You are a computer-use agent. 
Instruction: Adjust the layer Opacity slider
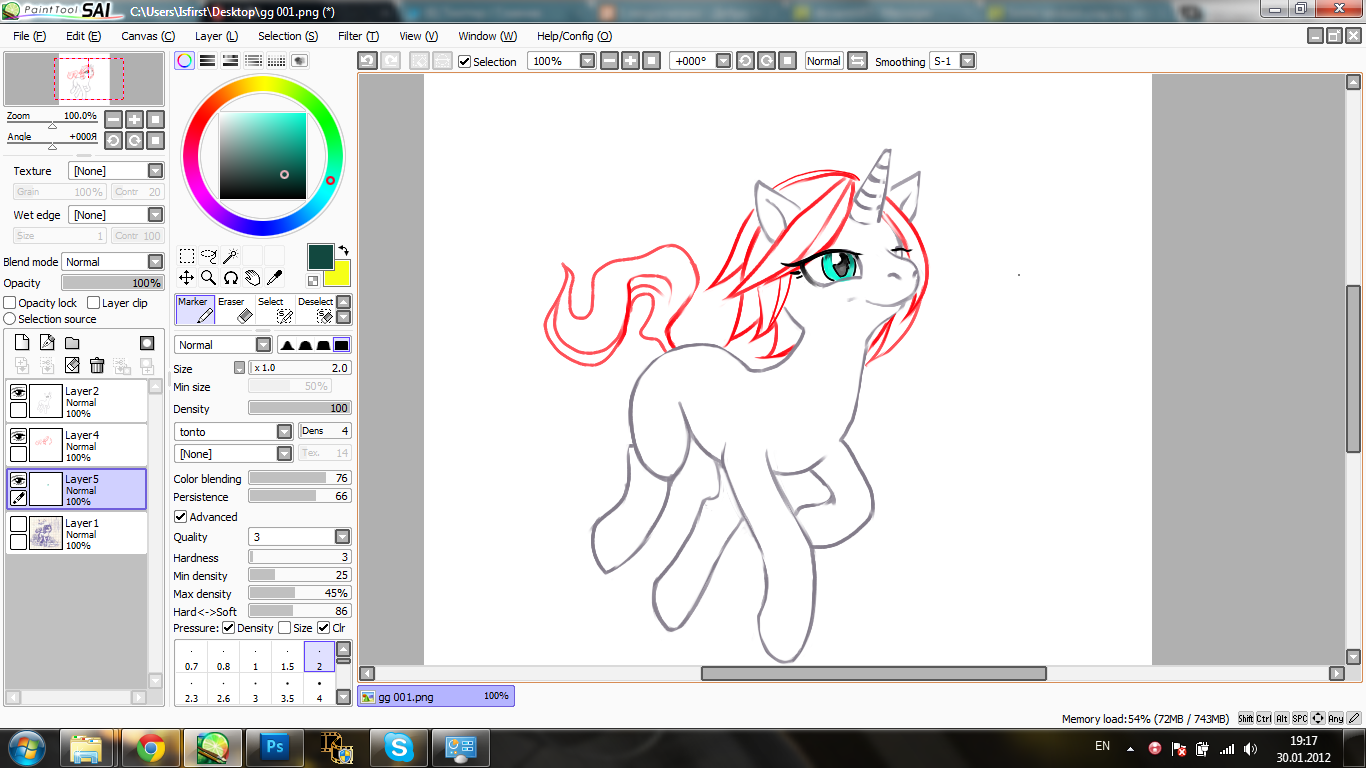[112, 283]
